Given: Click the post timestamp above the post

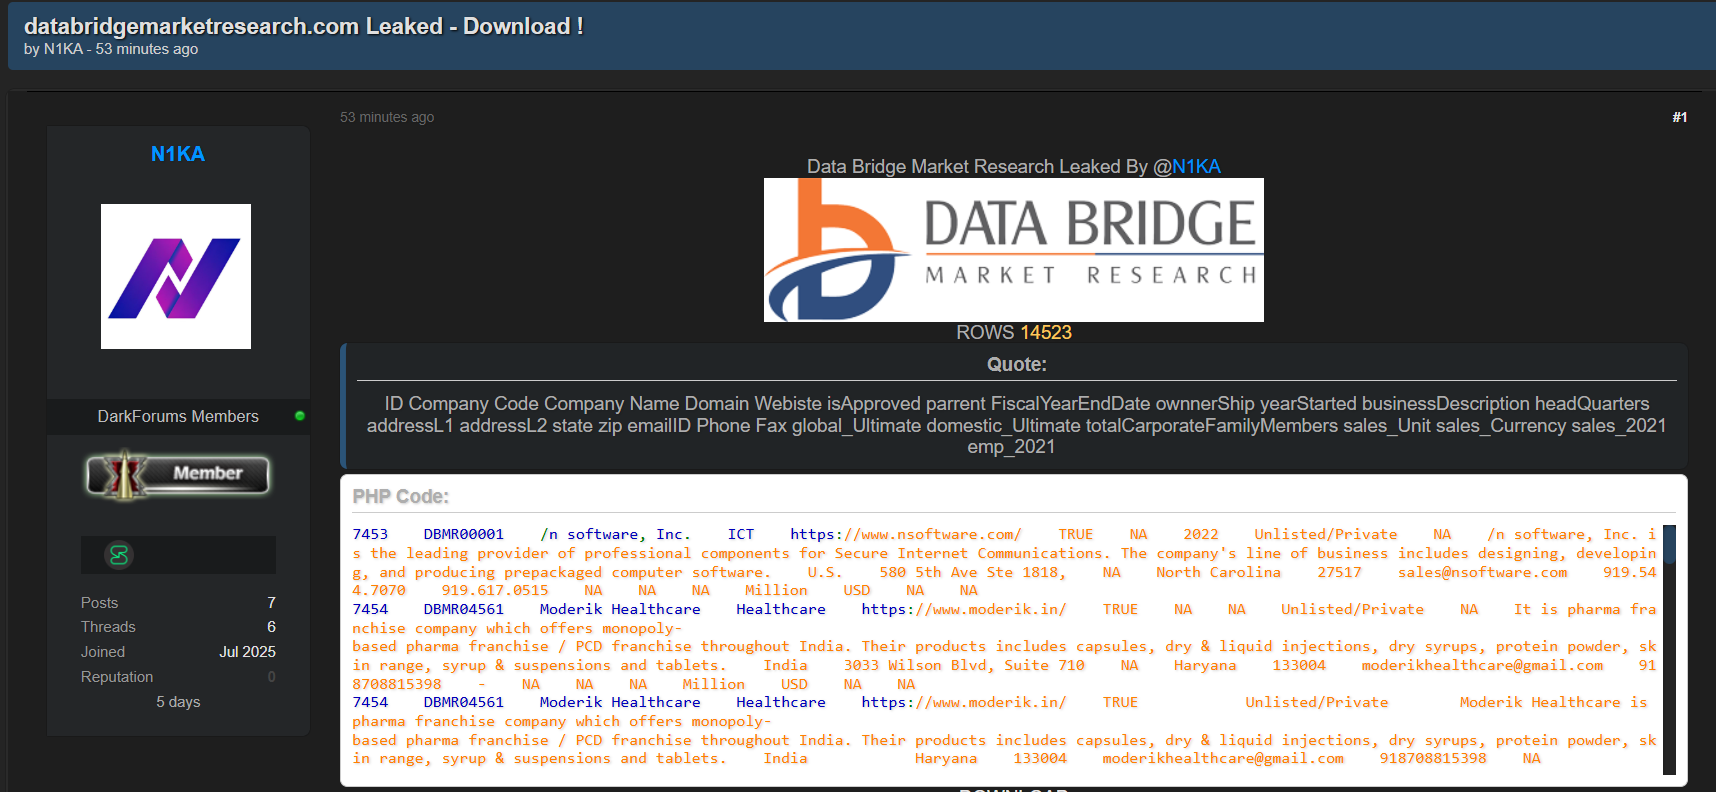Looking at the screenshot, I should point(387,117).
